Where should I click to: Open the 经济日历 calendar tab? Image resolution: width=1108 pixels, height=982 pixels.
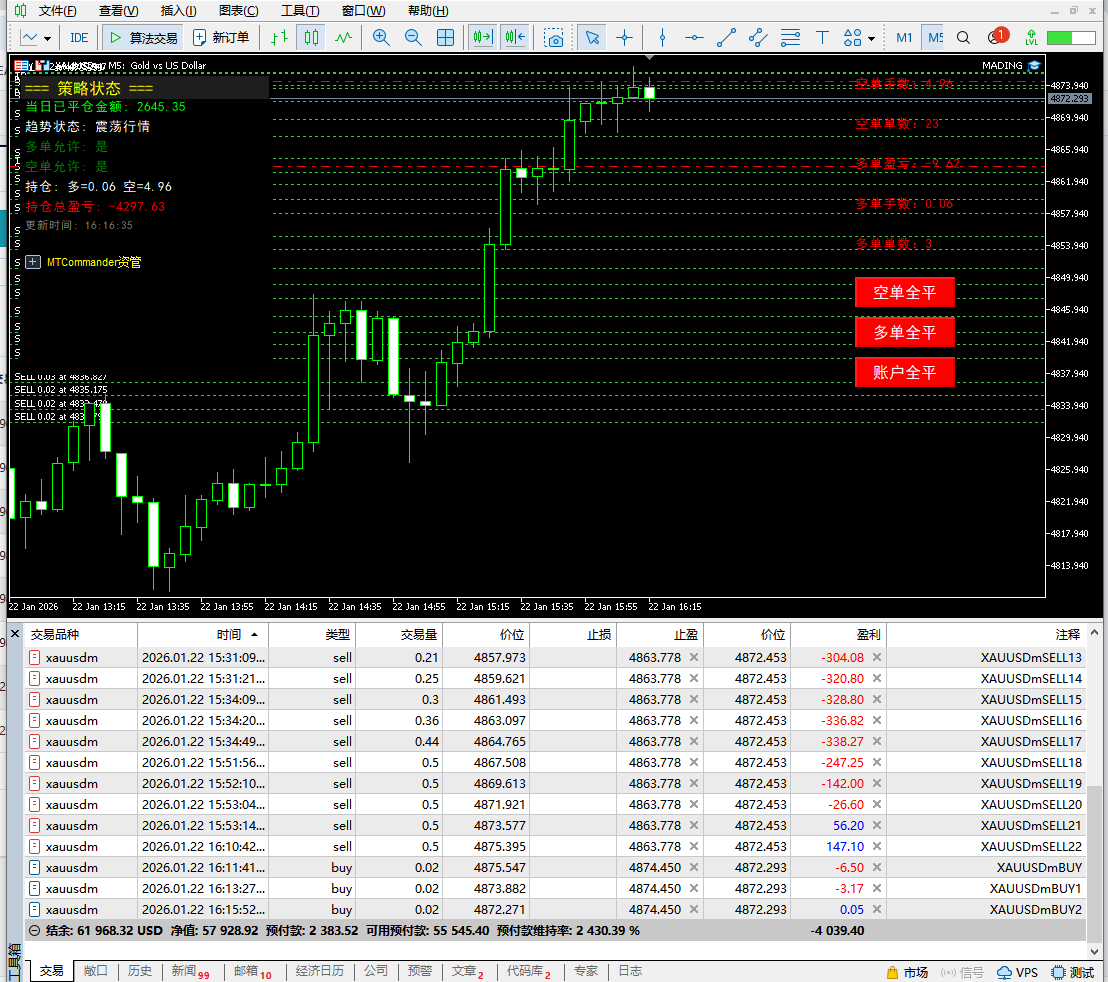(x=319, y=971)
